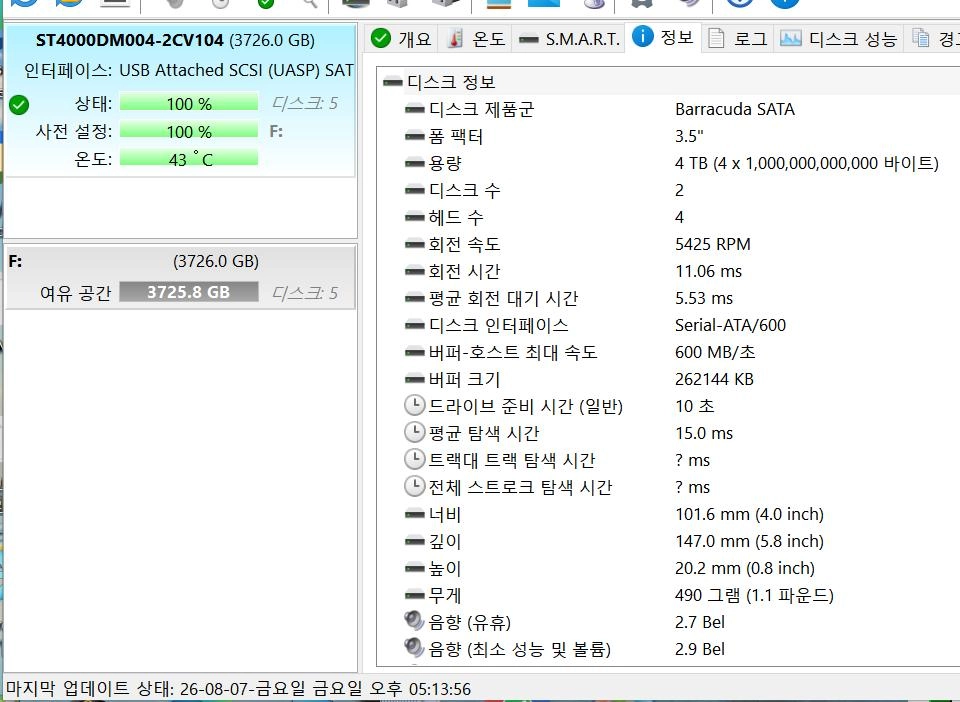Select the 헤드 수 row label

[456, 217]
